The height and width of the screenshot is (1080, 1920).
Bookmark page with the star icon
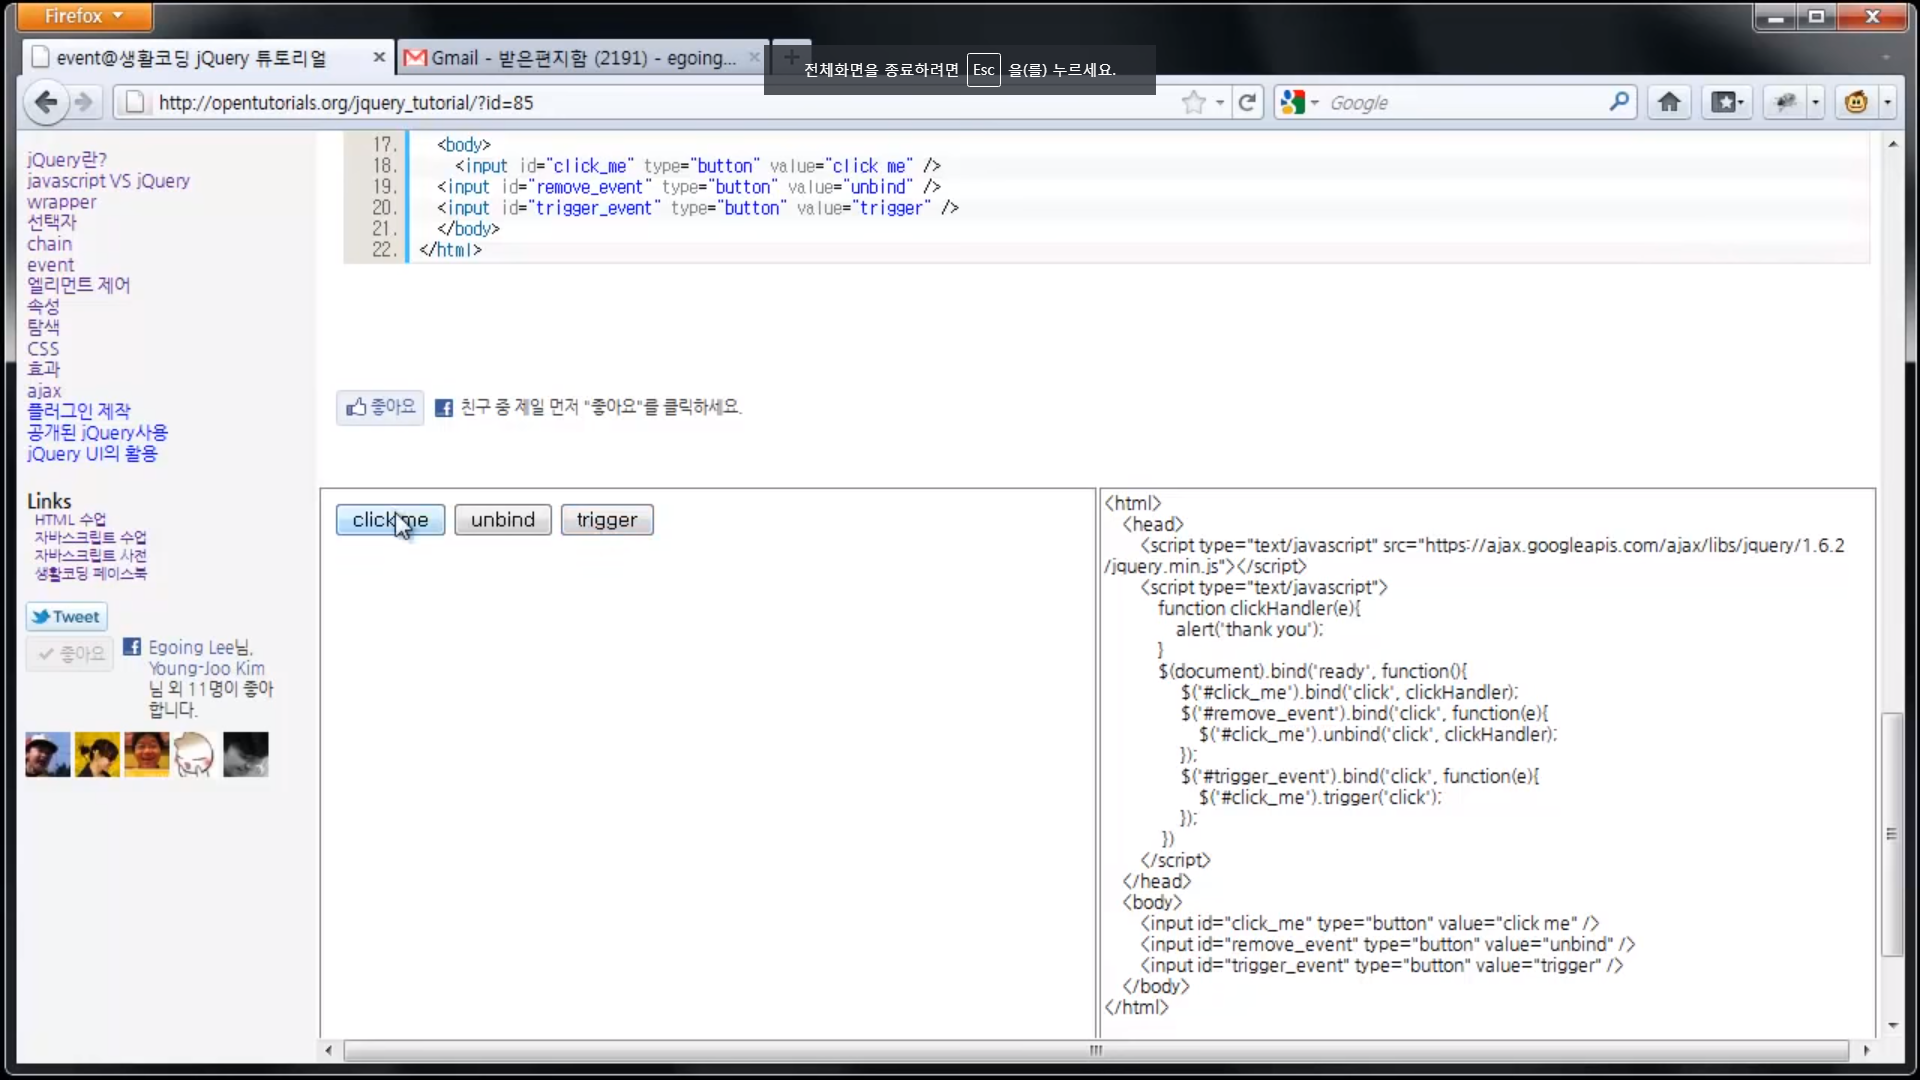[x=1193, y=102]
